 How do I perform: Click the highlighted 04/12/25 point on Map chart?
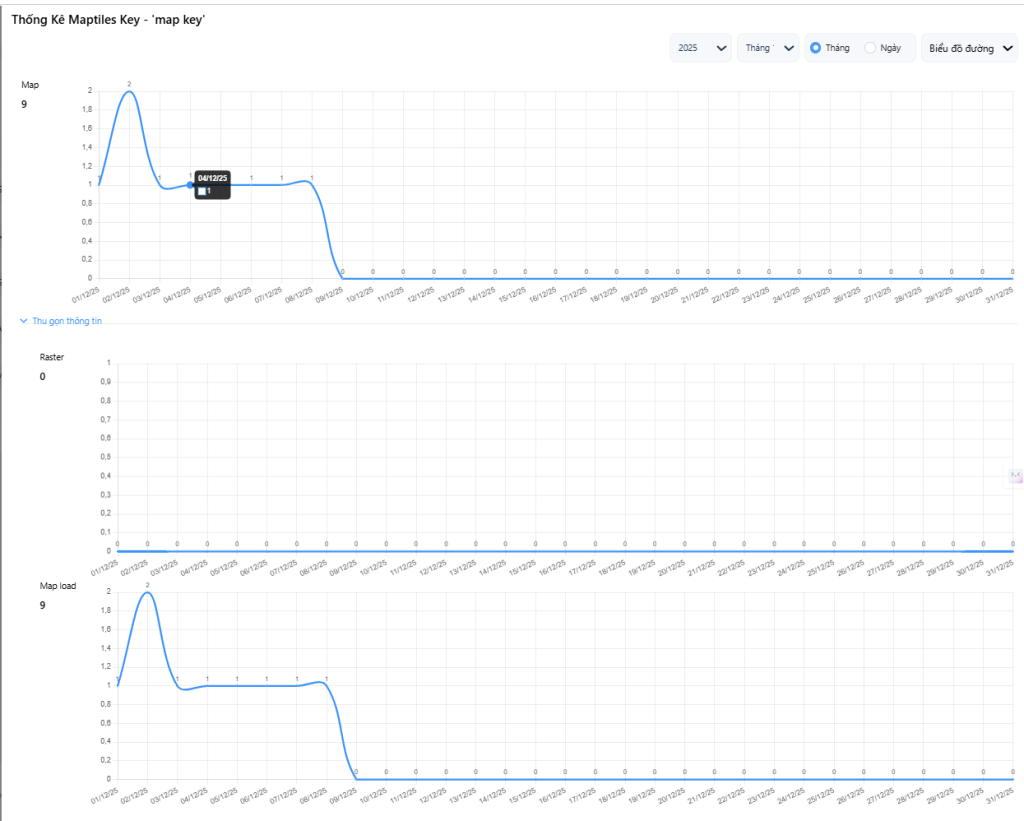tap(190, 185)
